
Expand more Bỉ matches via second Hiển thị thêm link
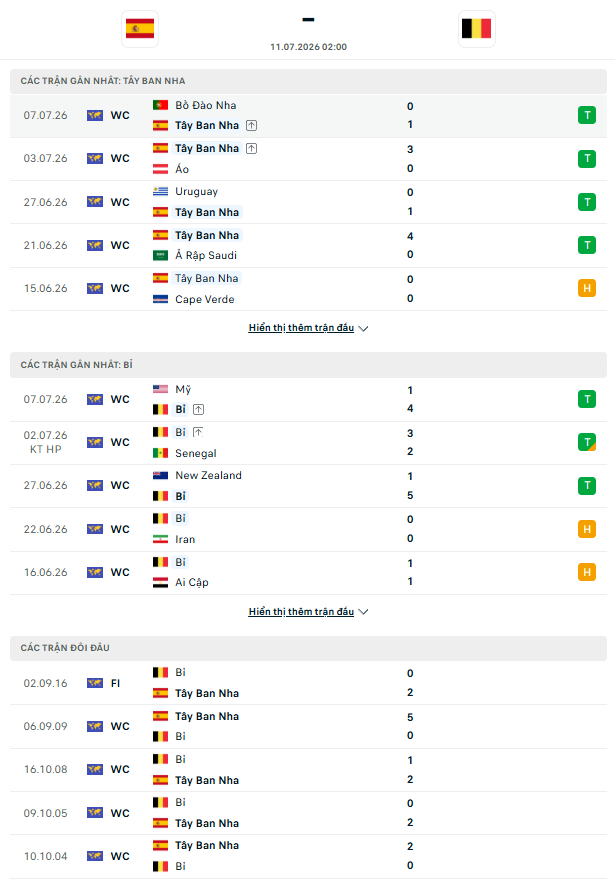[x=301, y=612]
